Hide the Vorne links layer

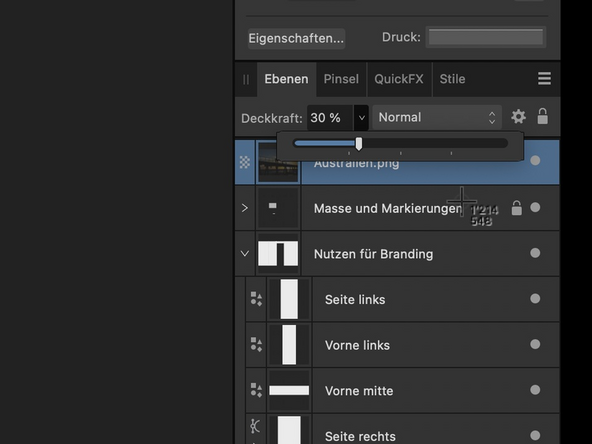[535, 344]
